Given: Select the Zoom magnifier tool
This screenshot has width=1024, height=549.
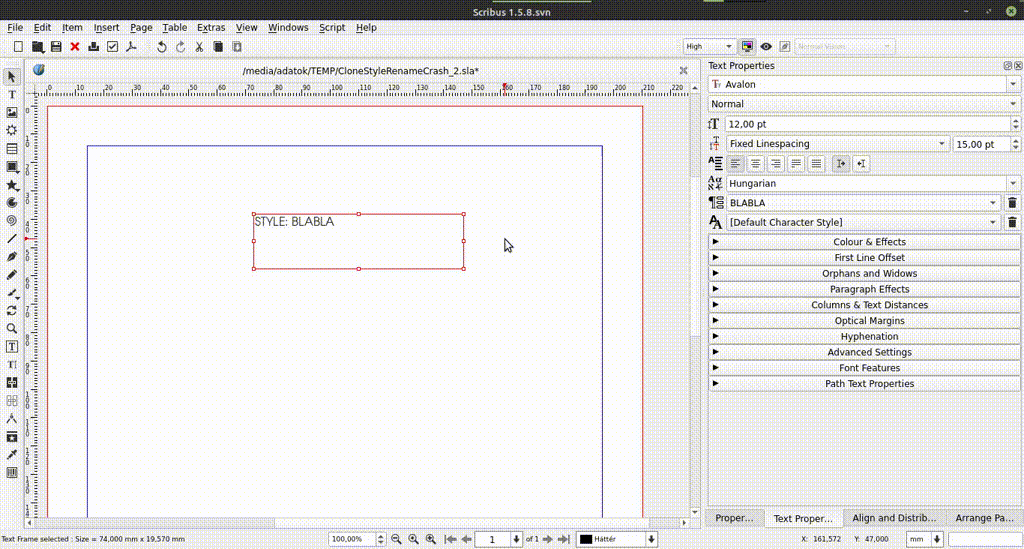Looking at the screenshot, I should point(12,328).
